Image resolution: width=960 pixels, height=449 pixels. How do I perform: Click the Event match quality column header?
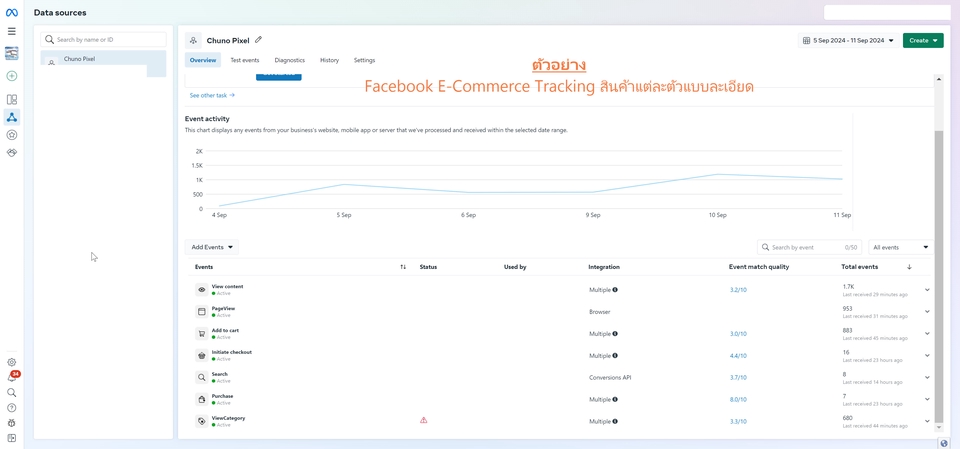(759, 267)
